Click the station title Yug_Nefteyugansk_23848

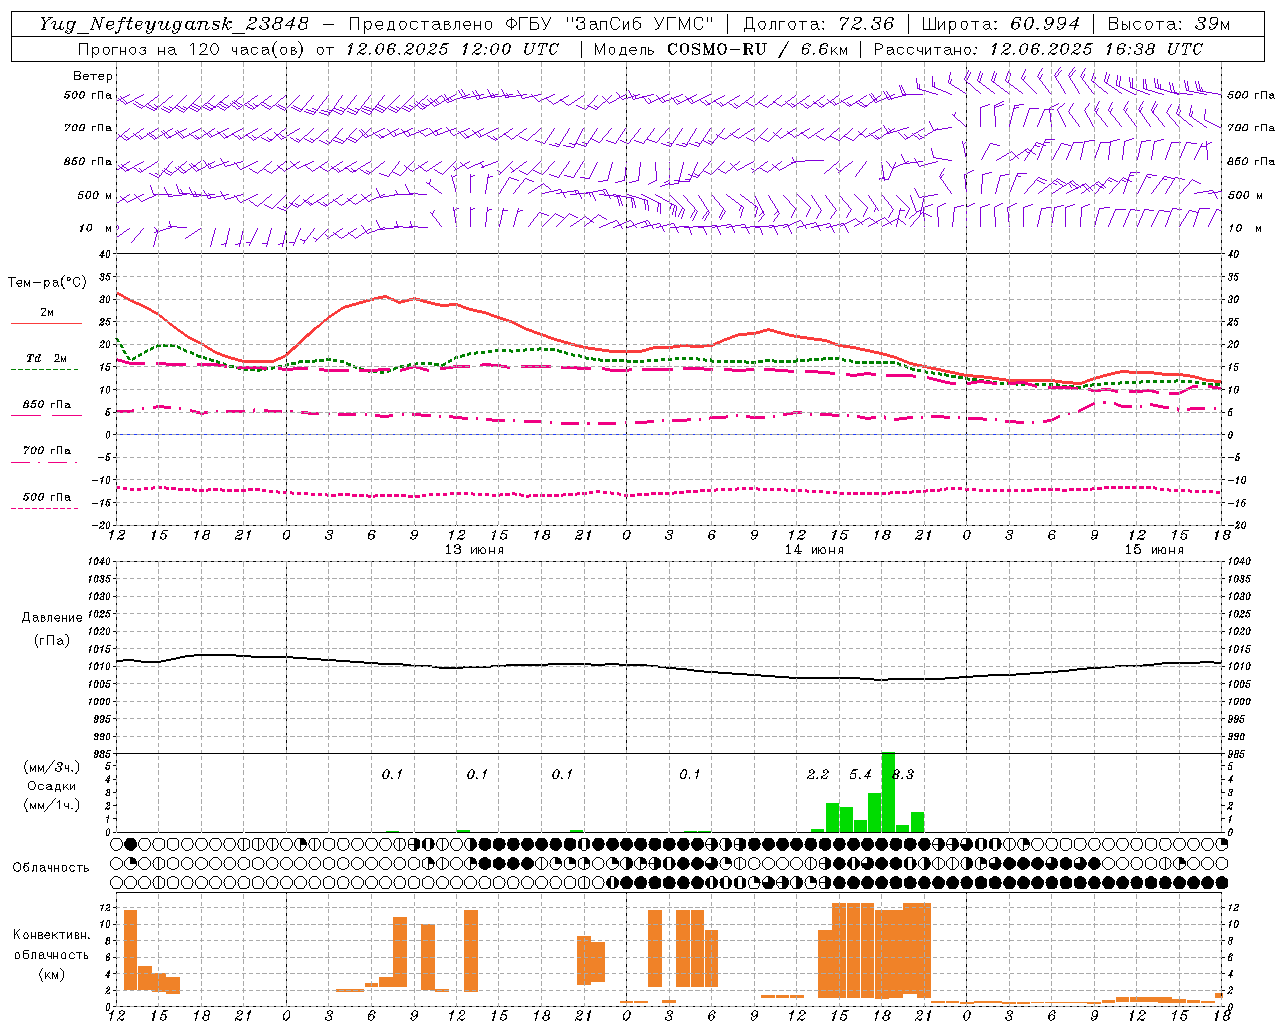point(173,24)
